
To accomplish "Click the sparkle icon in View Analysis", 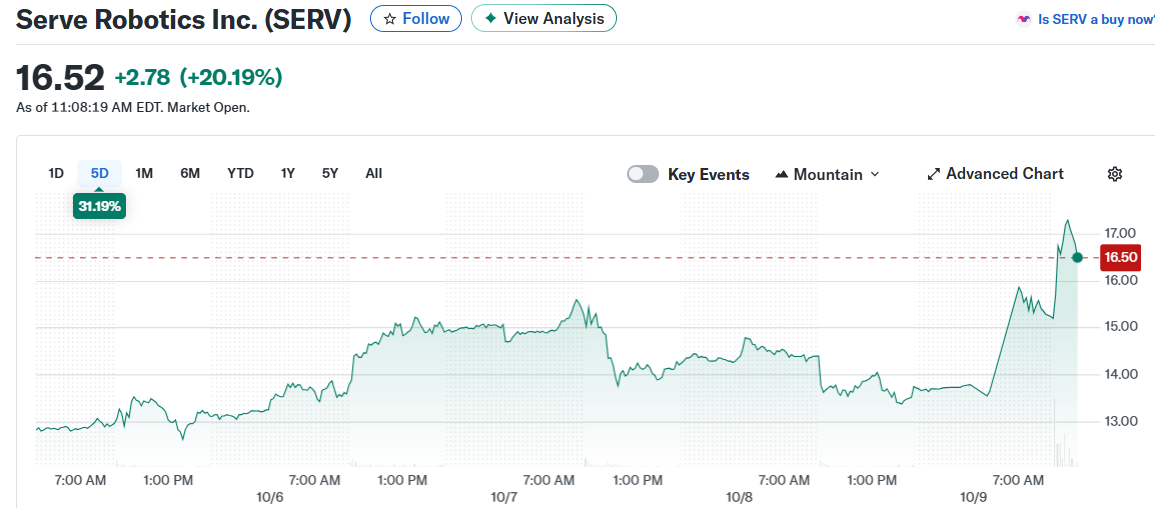I will 490,19.
